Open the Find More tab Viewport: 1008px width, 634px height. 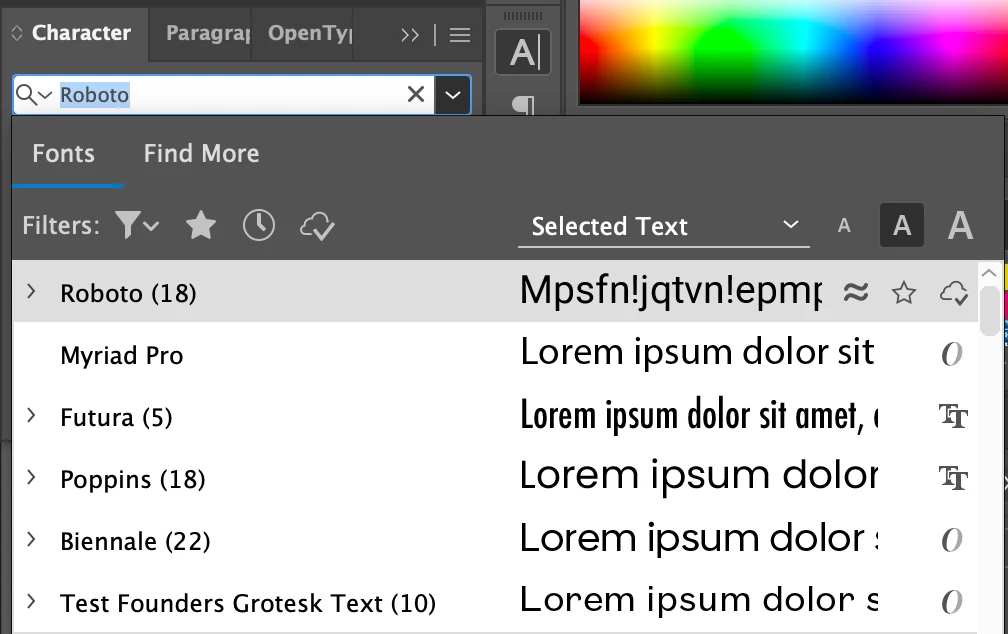[201, 154]
